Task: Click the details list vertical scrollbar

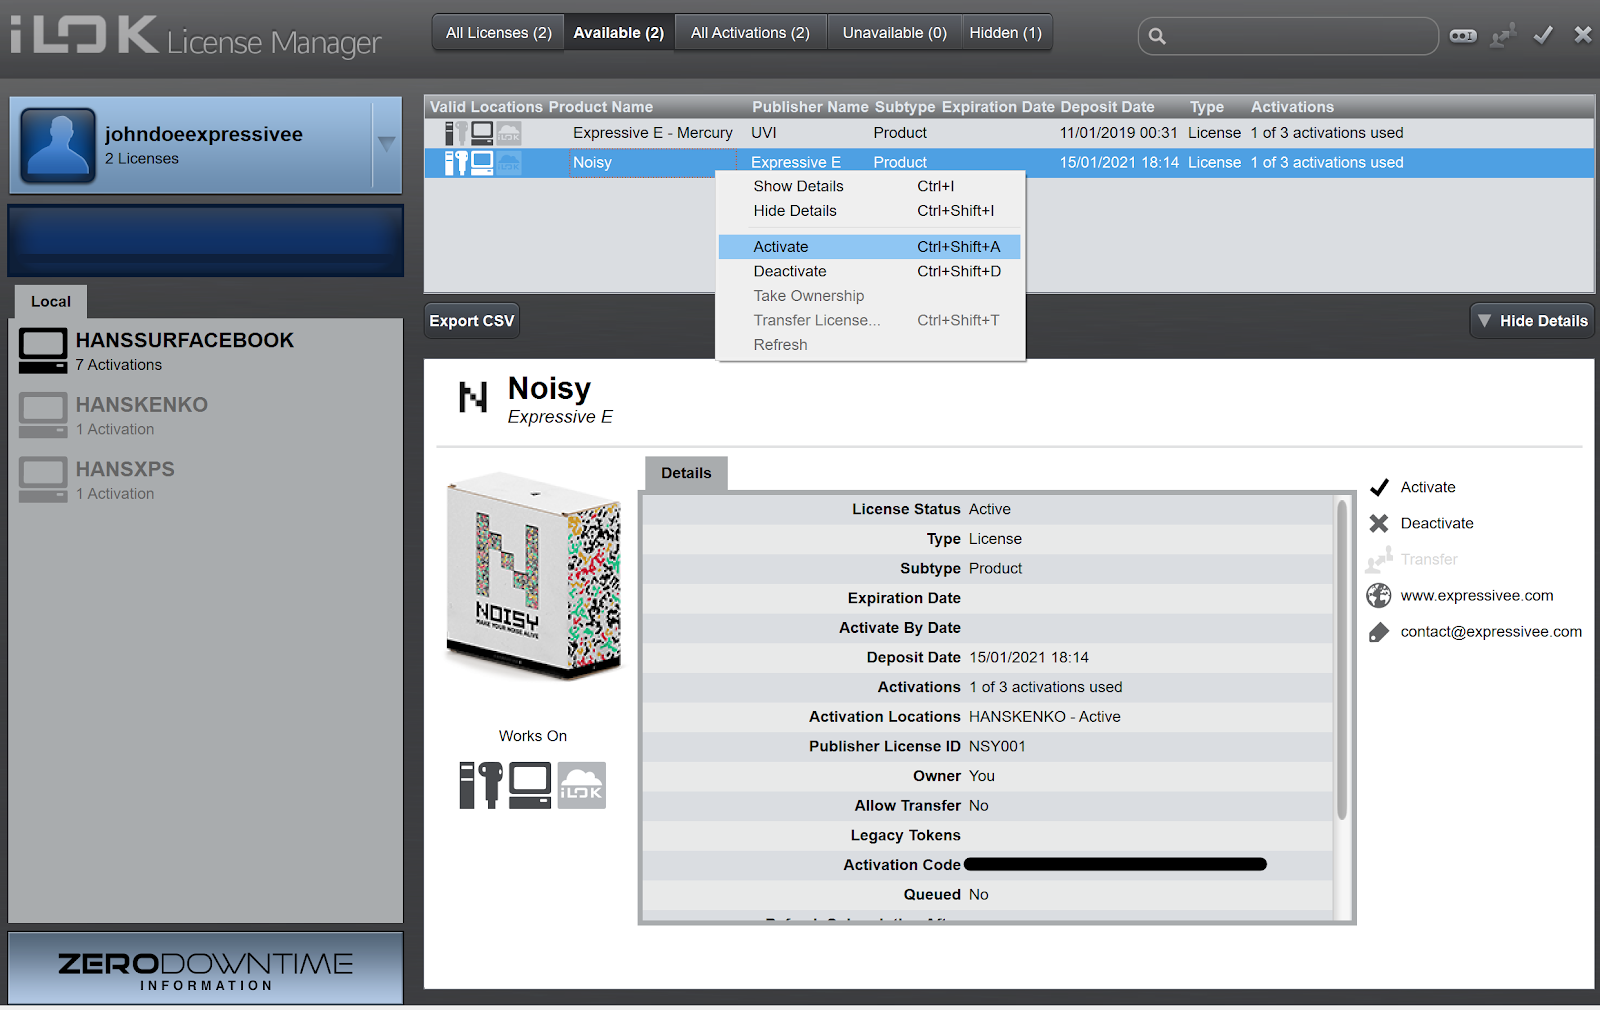Action: pyautogui.click(x=1342, y=660)
